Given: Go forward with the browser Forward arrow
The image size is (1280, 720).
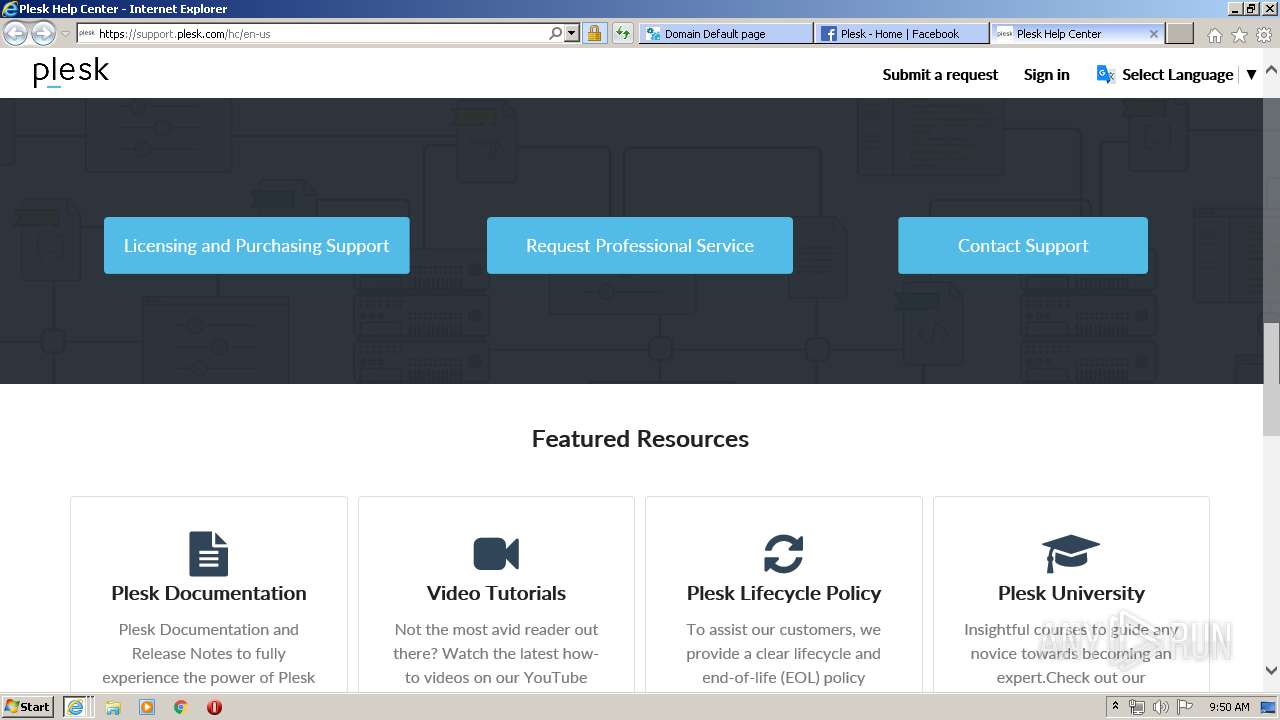Looking at the screenshot, I should tap(43, 33).
